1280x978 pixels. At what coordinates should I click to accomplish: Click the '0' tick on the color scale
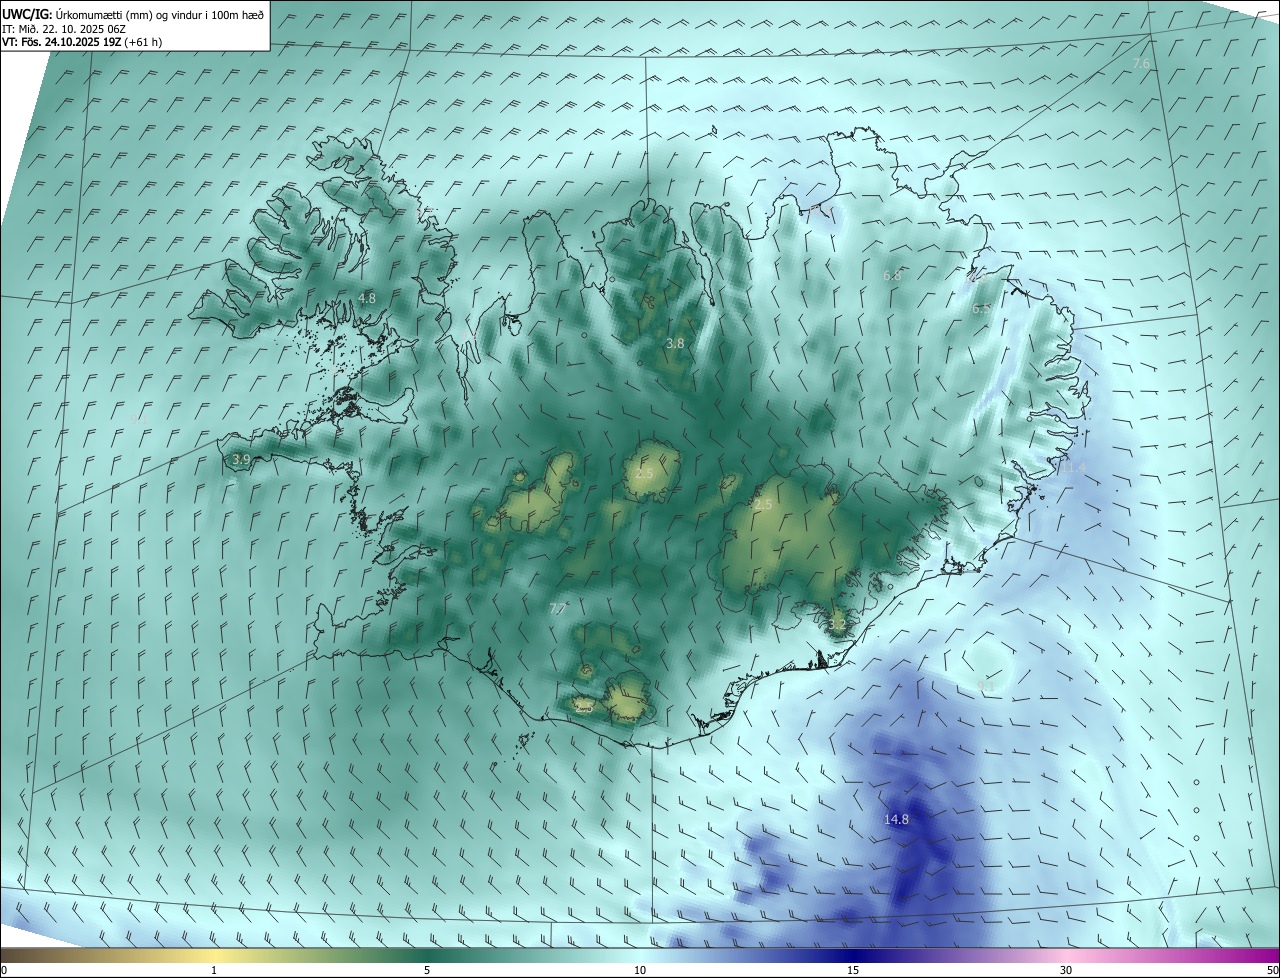4,970
